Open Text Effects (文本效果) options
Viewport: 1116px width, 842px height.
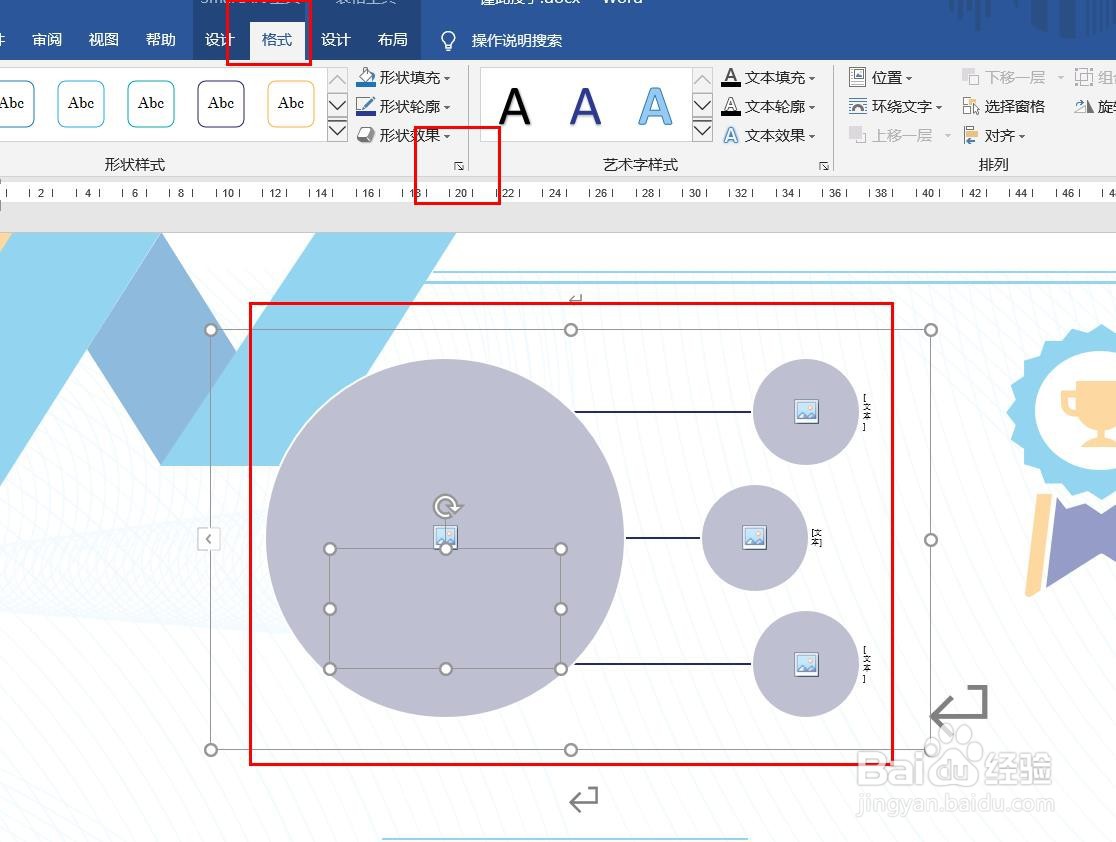click(x=732, y=135)
